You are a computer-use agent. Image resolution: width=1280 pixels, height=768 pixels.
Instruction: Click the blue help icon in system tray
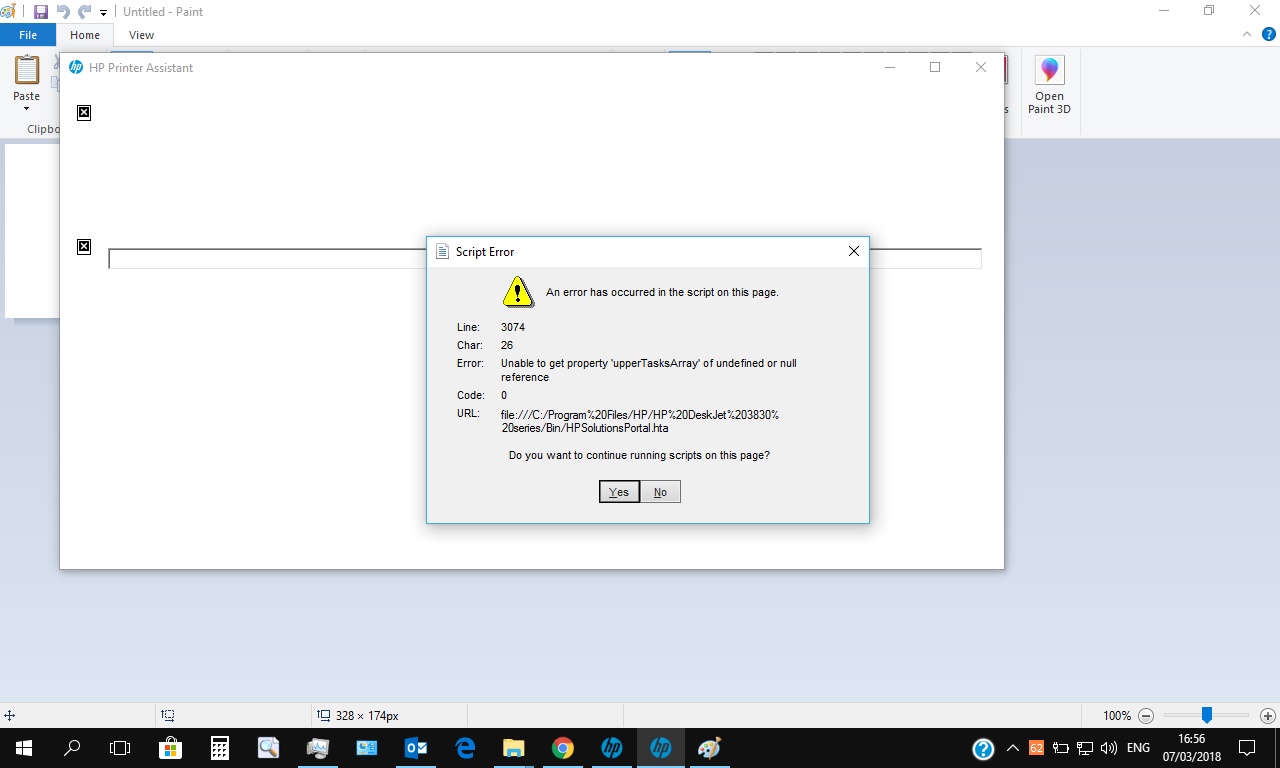point(983,748)
